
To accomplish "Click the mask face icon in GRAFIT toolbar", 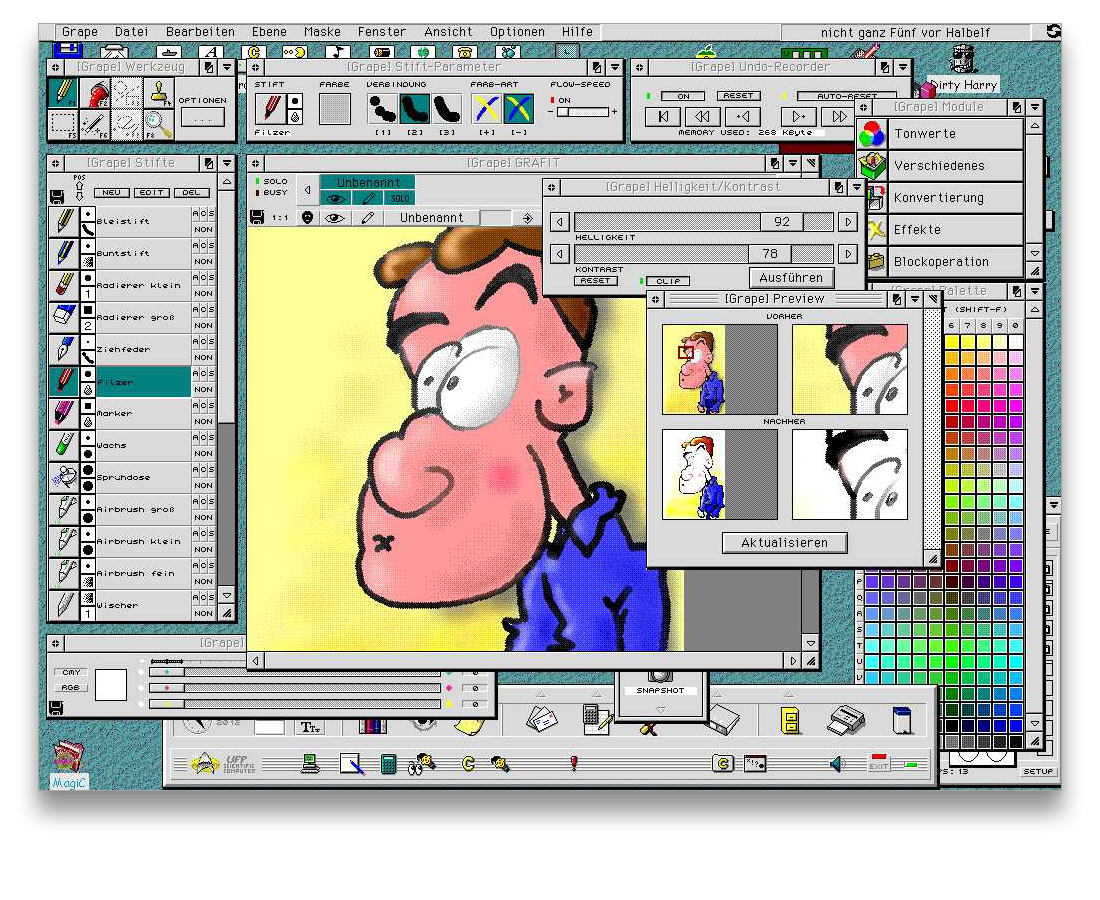I will click(307, 217).
